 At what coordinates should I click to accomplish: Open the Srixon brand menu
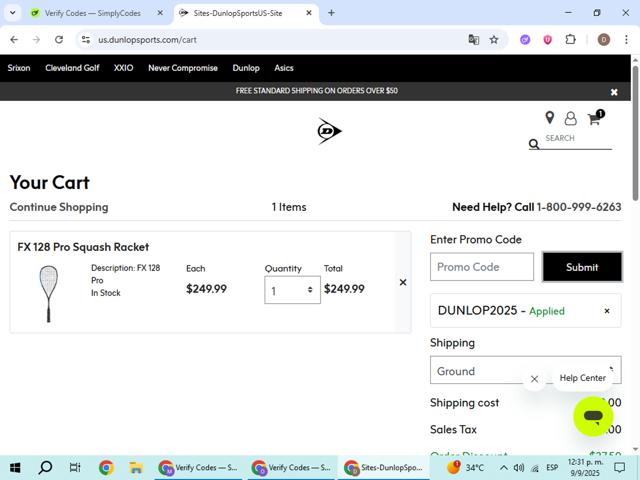coord(19,68)
